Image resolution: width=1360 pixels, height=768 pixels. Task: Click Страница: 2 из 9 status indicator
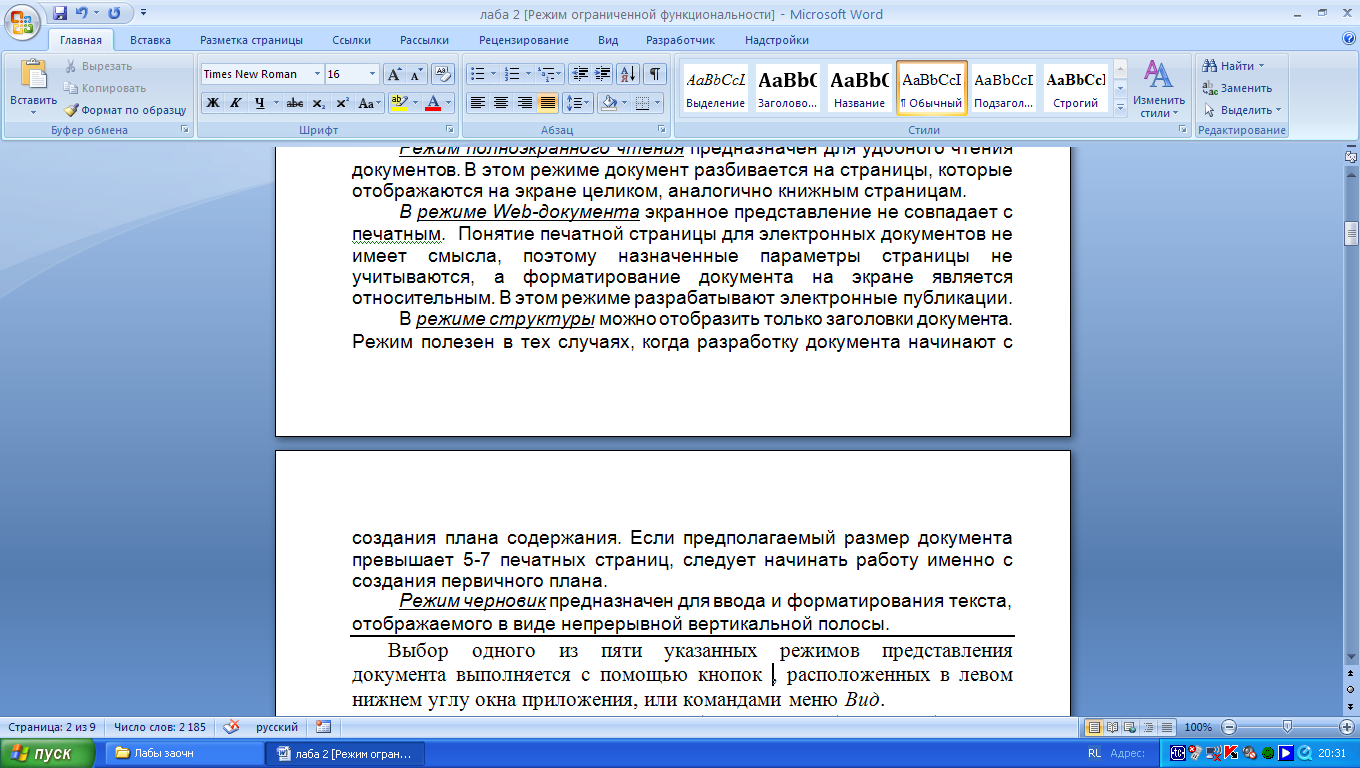point(52,727)
